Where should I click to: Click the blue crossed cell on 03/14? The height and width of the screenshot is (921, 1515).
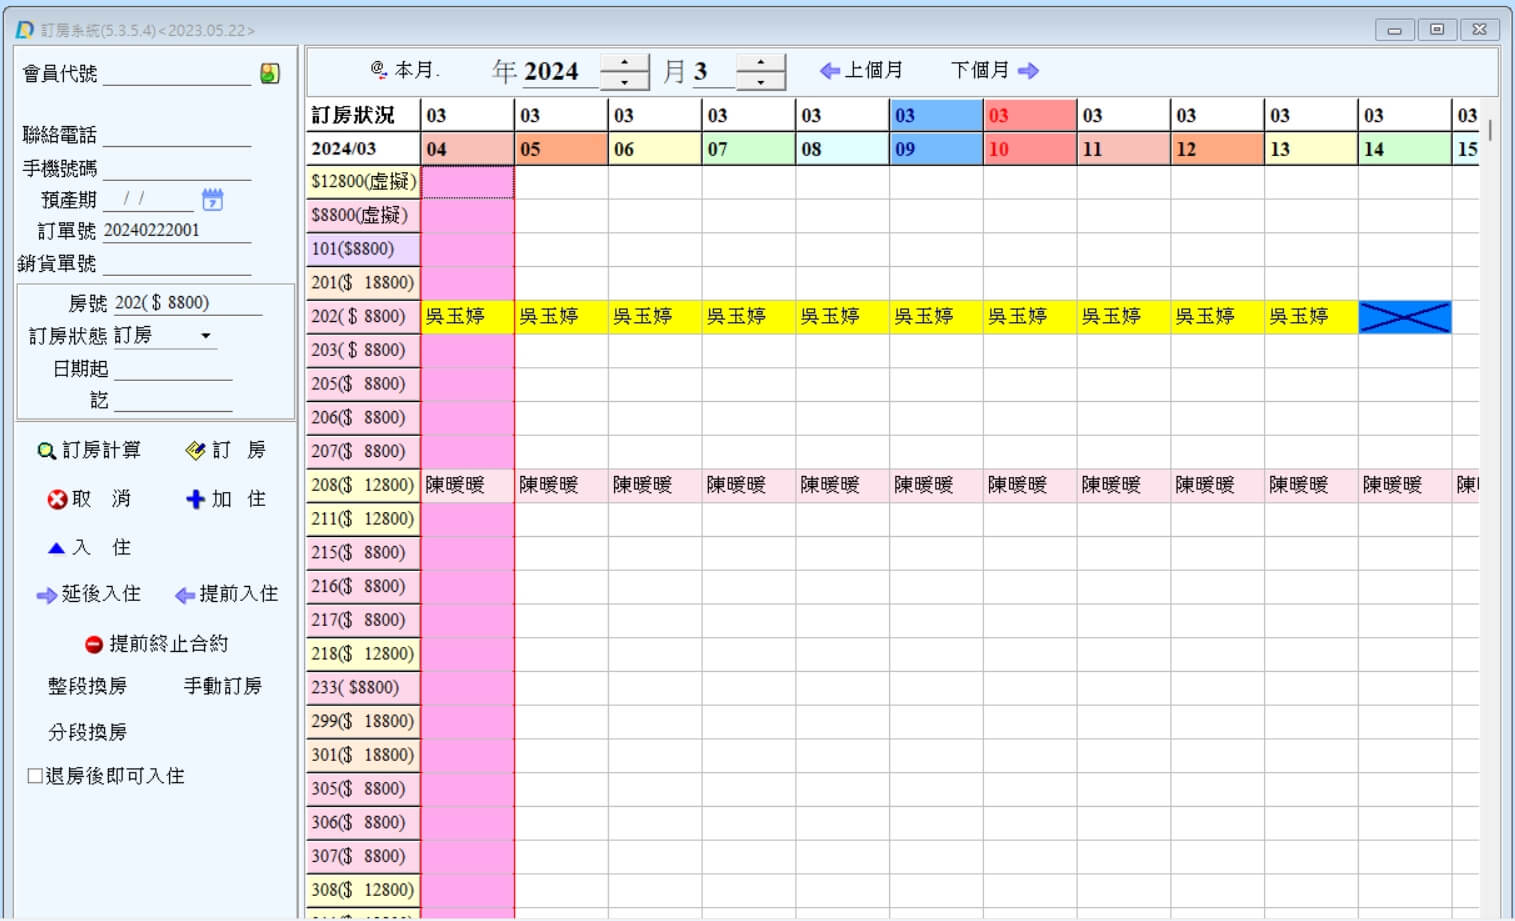tap(1404, 316)
